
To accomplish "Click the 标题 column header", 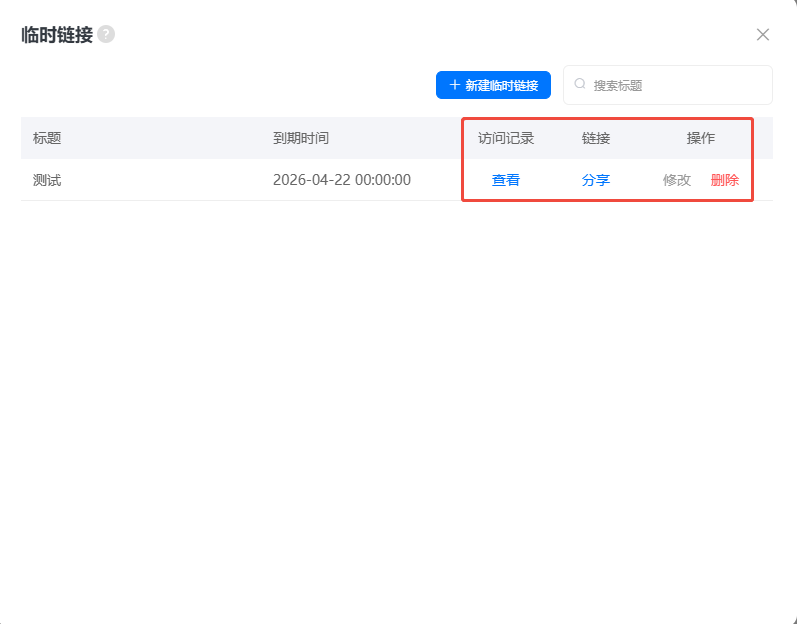I will coord(47,138).
